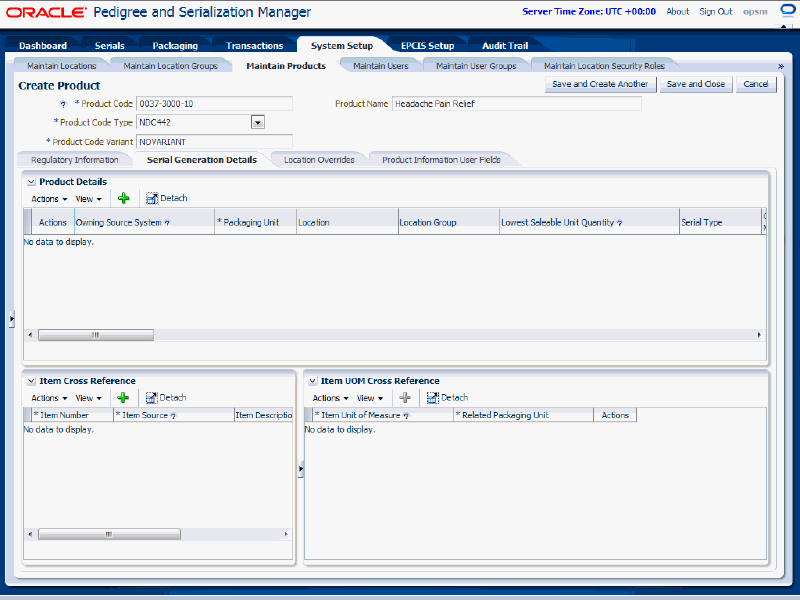800x600 pixels.
Task: Expand the left side panel splitter arrow
Action: [11, 319]
